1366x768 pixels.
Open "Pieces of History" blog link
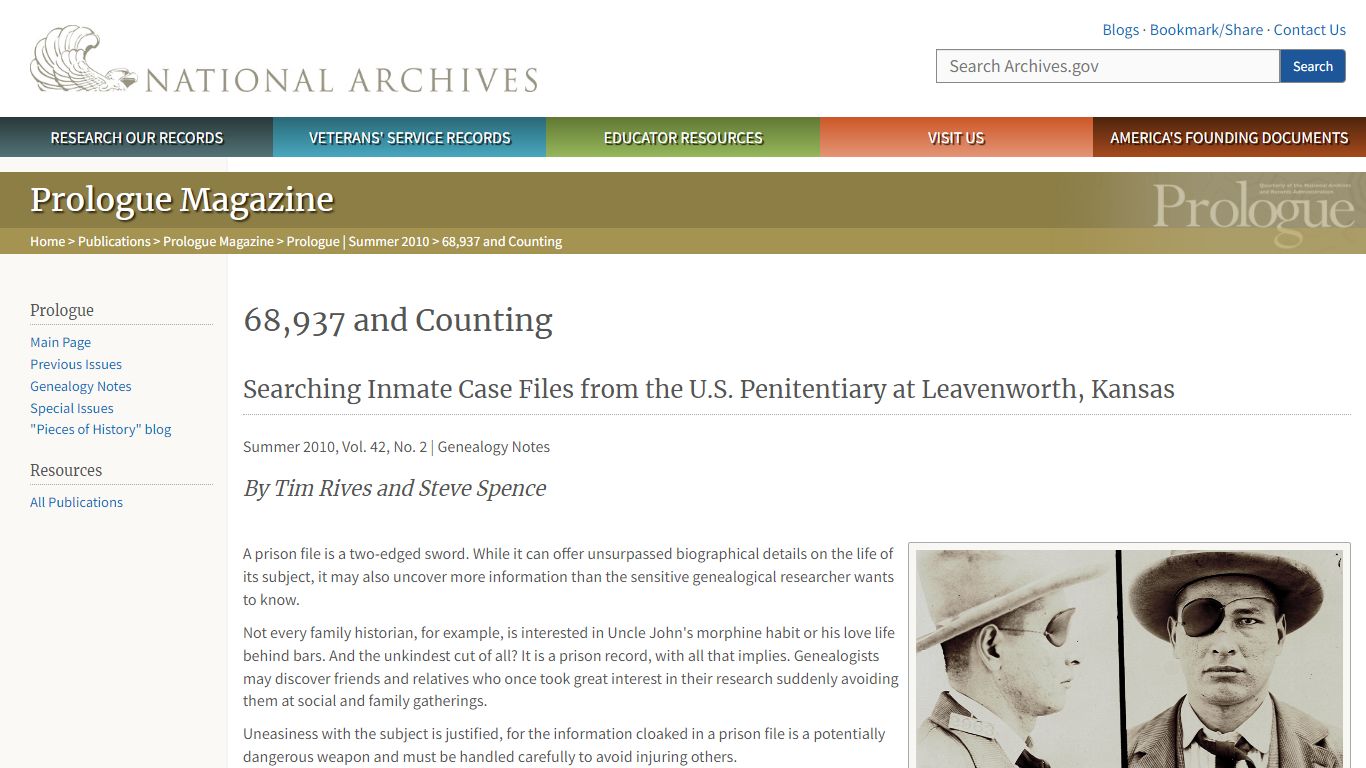coord(101,429)
